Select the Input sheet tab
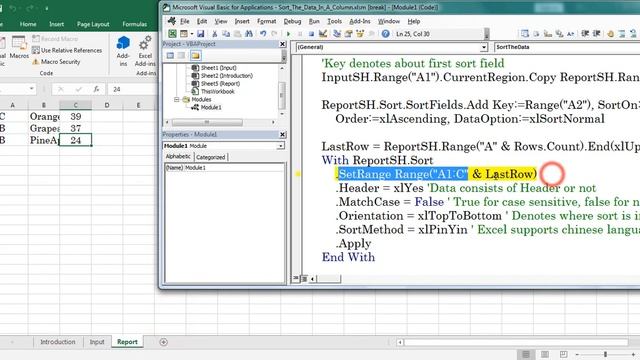The image size is (640, 360). [x=97, y=342]
